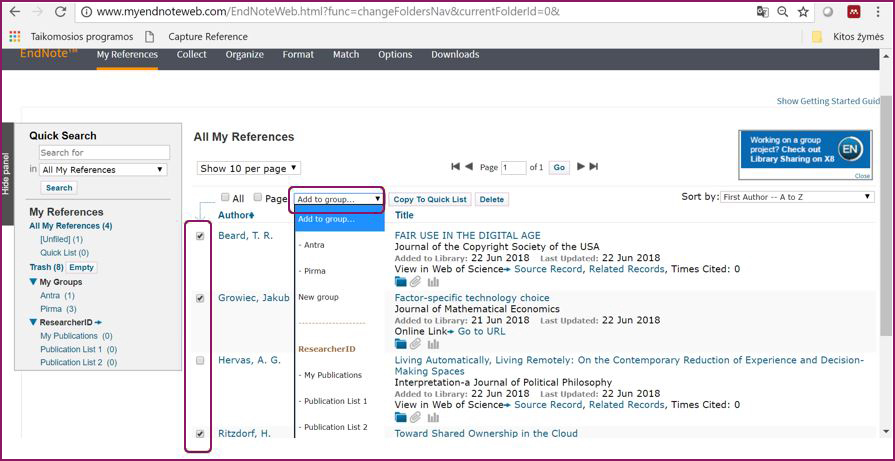The image size is (895, 461).
Task: Click the translate page icon in address bar
Action: (x=763, y=12)
